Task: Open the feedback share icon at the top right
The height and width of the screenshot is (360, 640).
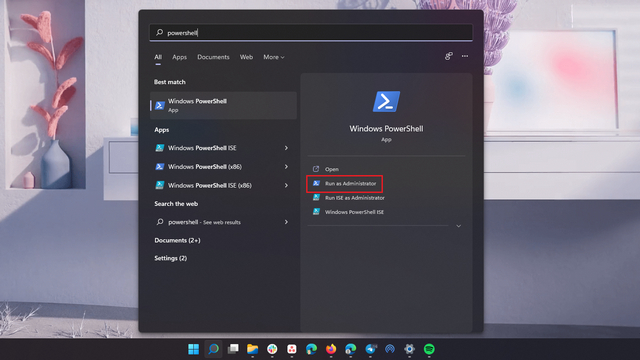Action: (449, 56)
